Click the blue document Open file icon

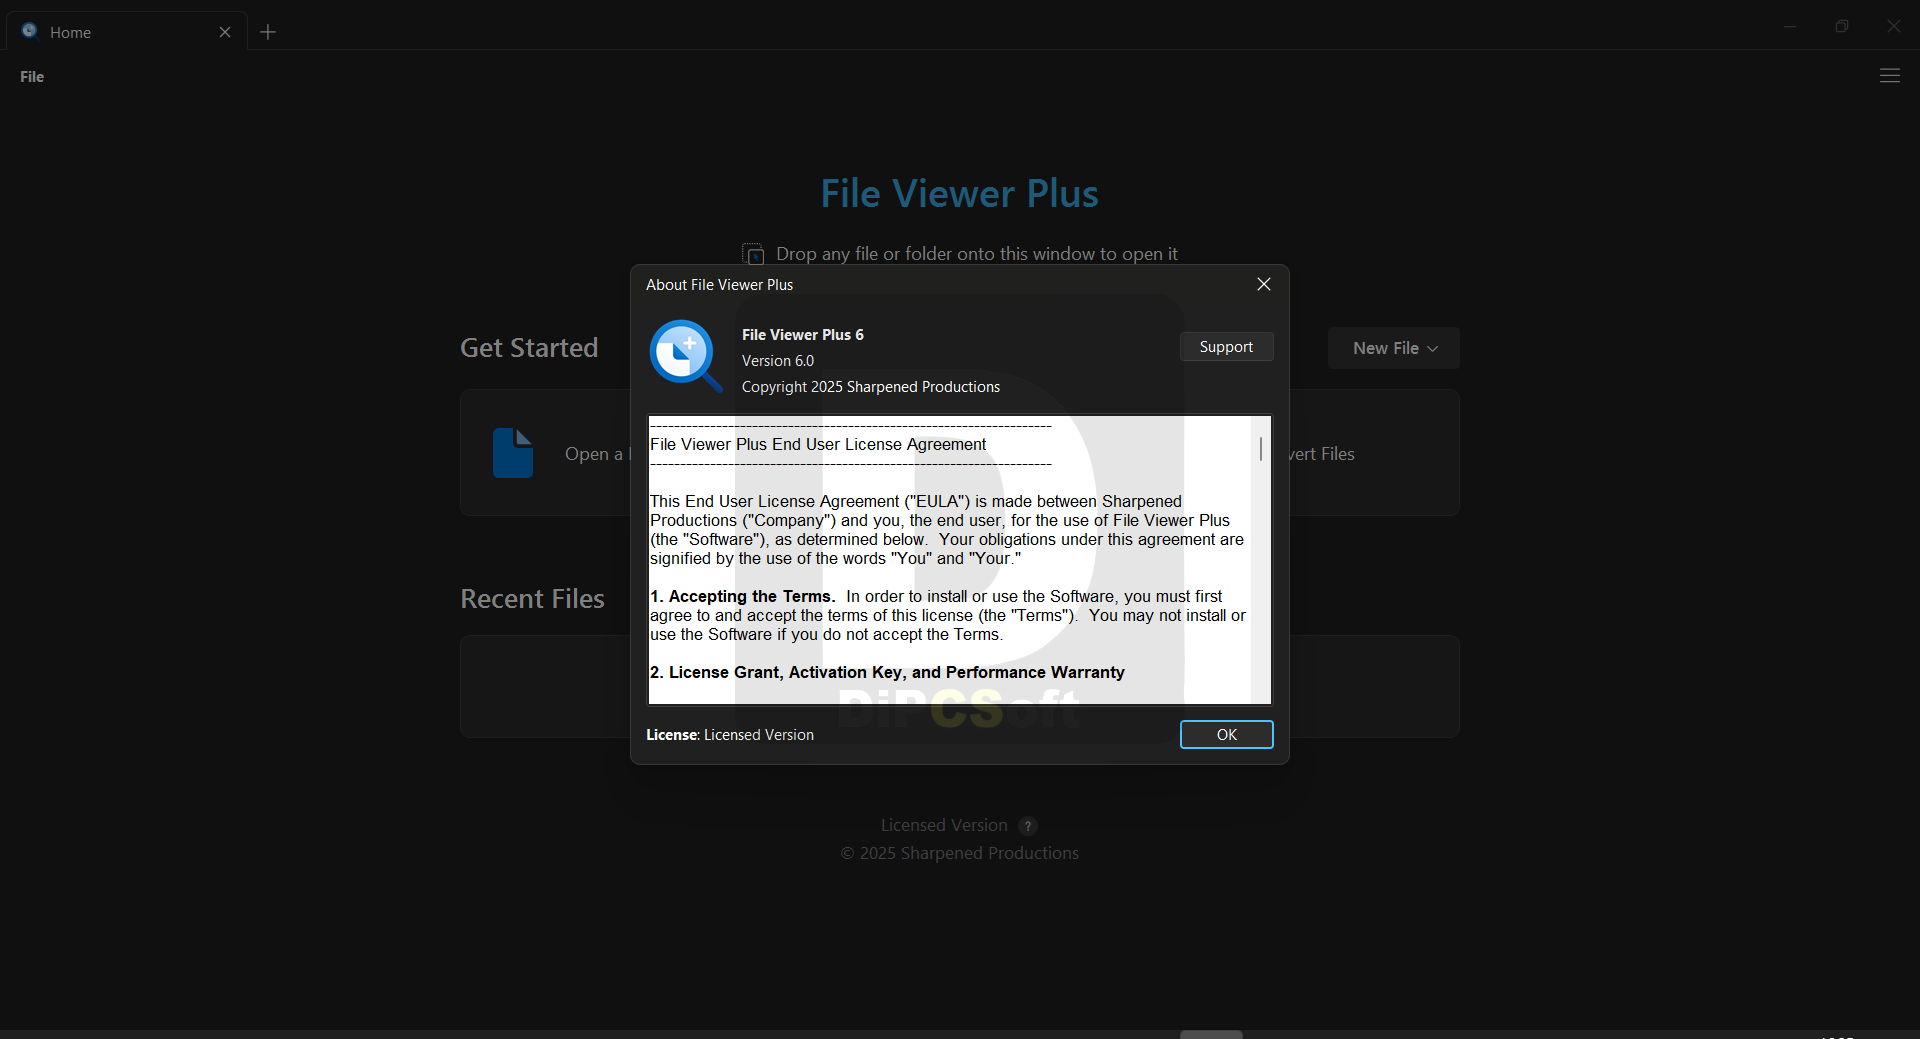(x=513, y=453)
